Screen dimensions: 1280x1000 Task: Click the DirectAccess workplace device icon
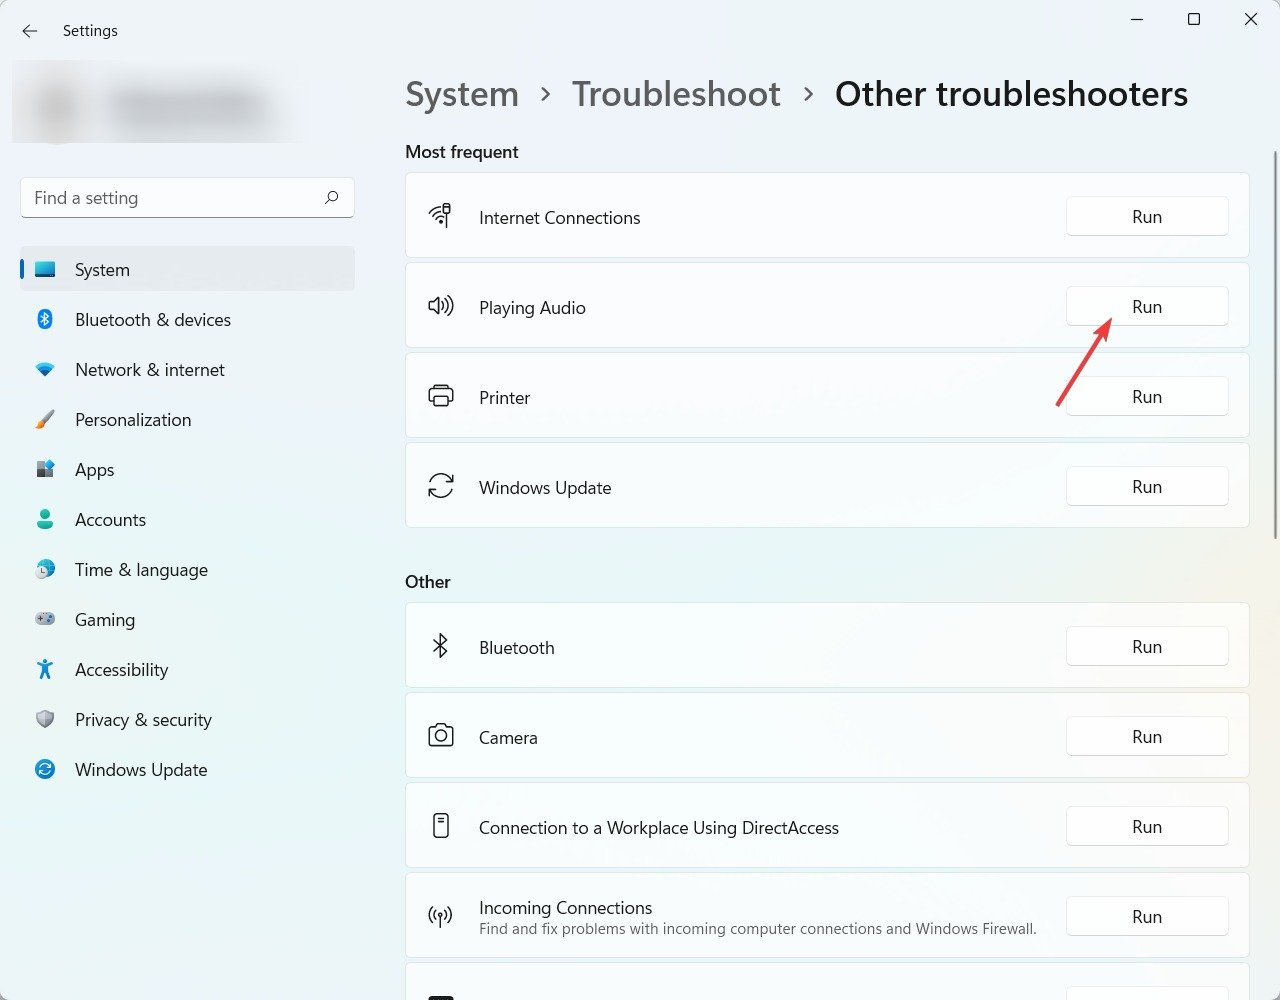tap(440, 826)
